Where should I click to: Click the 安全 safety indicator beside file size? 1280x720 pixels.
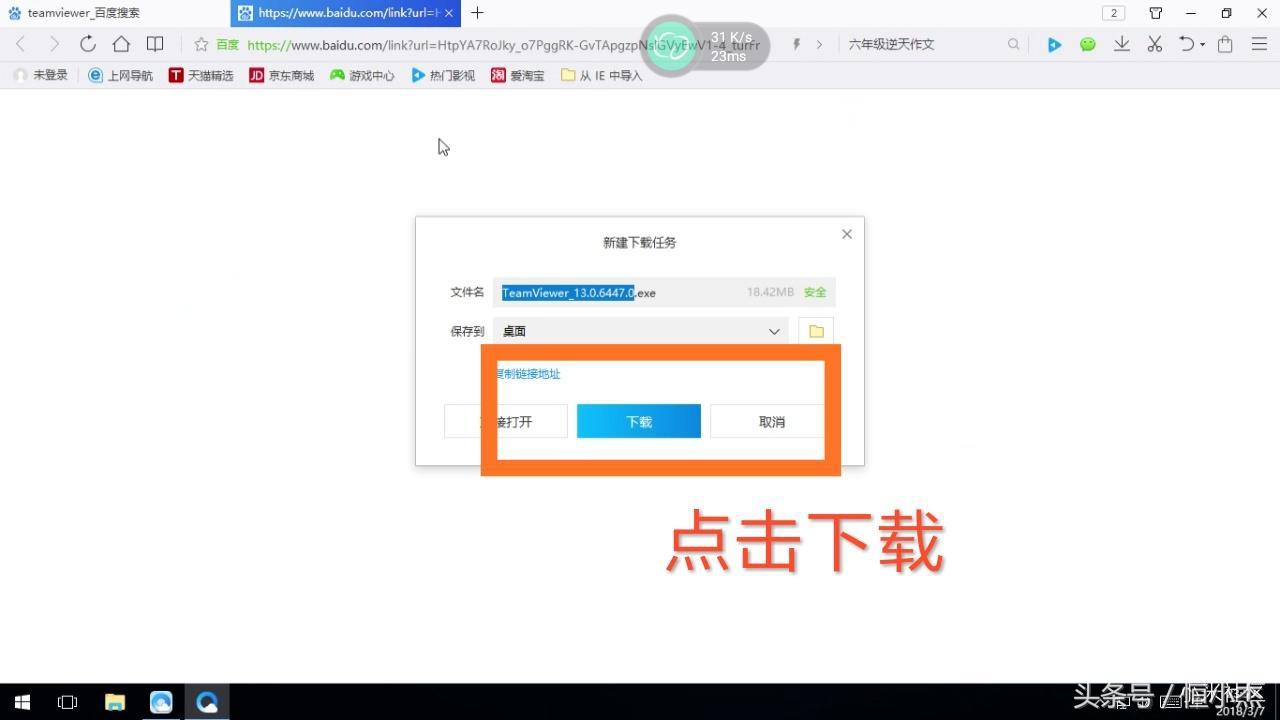(x=814, y=292)
